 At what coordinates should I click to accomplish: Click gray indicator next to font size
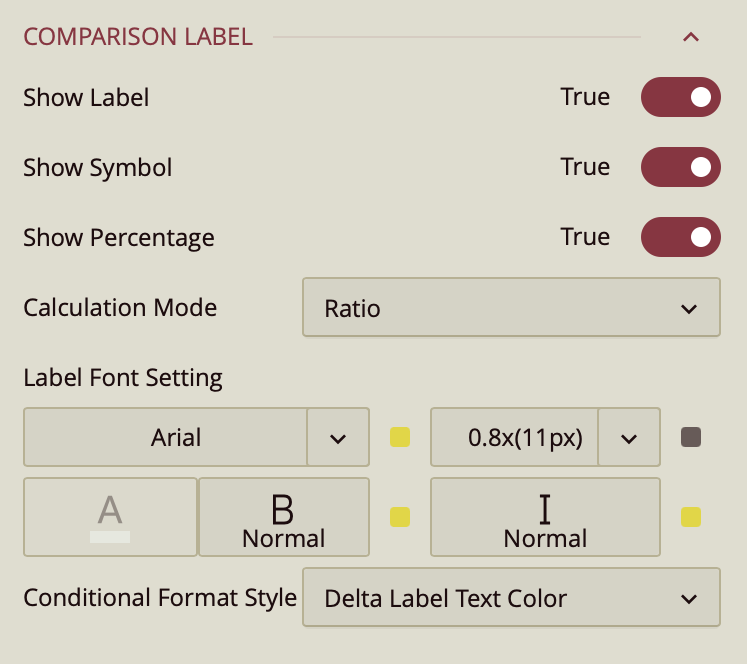click(x=691, y=437)
